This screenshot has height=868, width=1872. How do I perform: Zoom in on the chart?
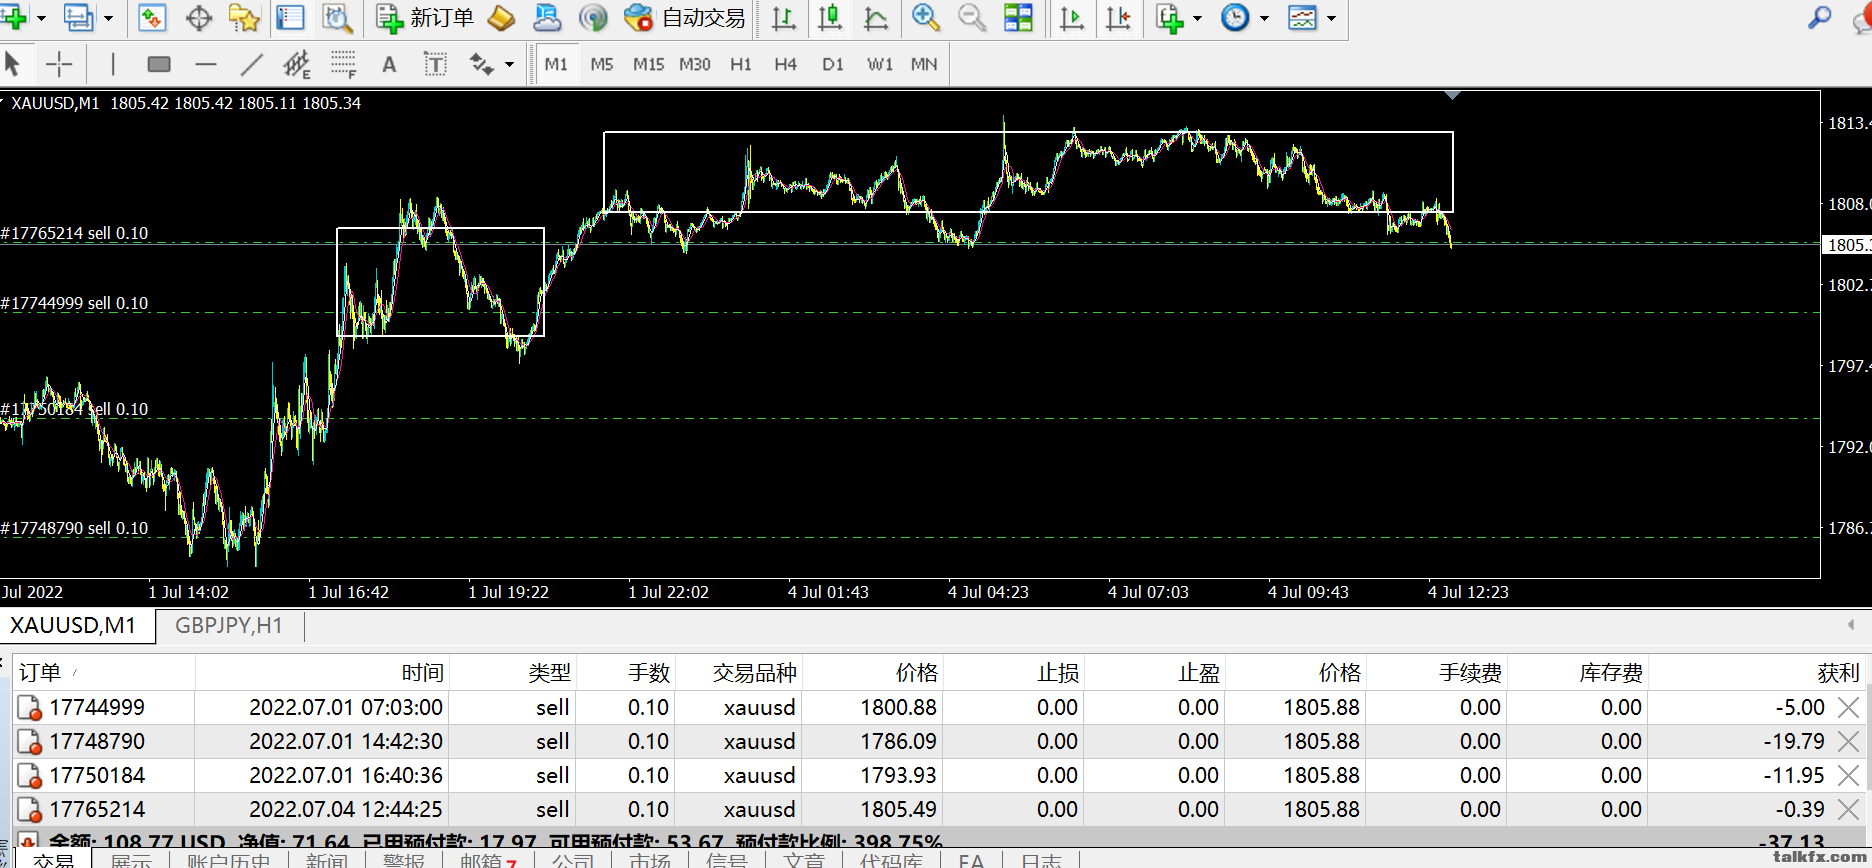pos(925,17)
